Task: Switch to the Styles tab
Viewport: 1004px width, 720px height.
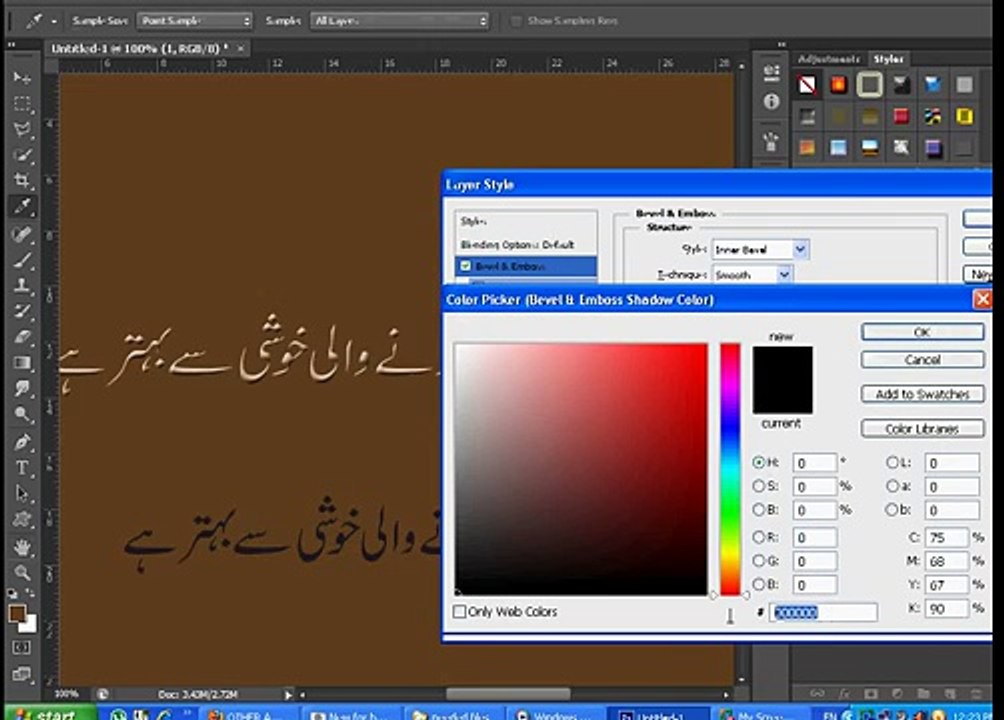Action: [888, 59]
